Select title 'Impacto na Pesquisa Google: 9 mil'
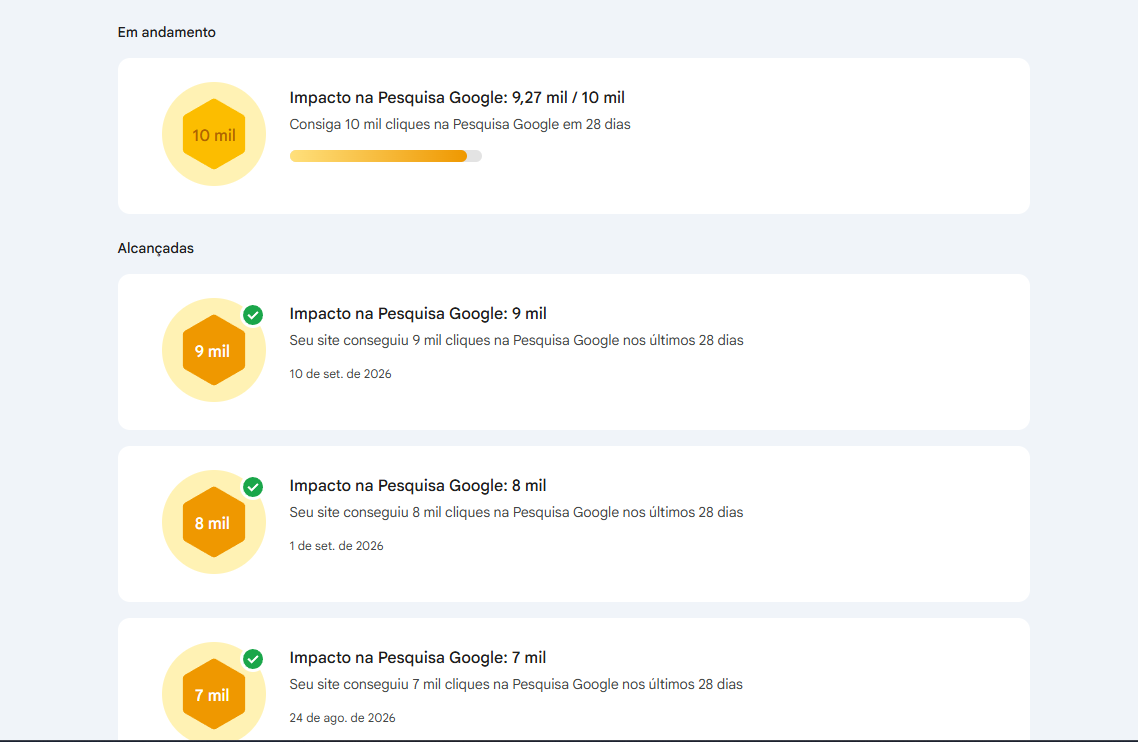Image resolution: width=1138 pixels, height=742 pixels. click(x=418, y=314)
